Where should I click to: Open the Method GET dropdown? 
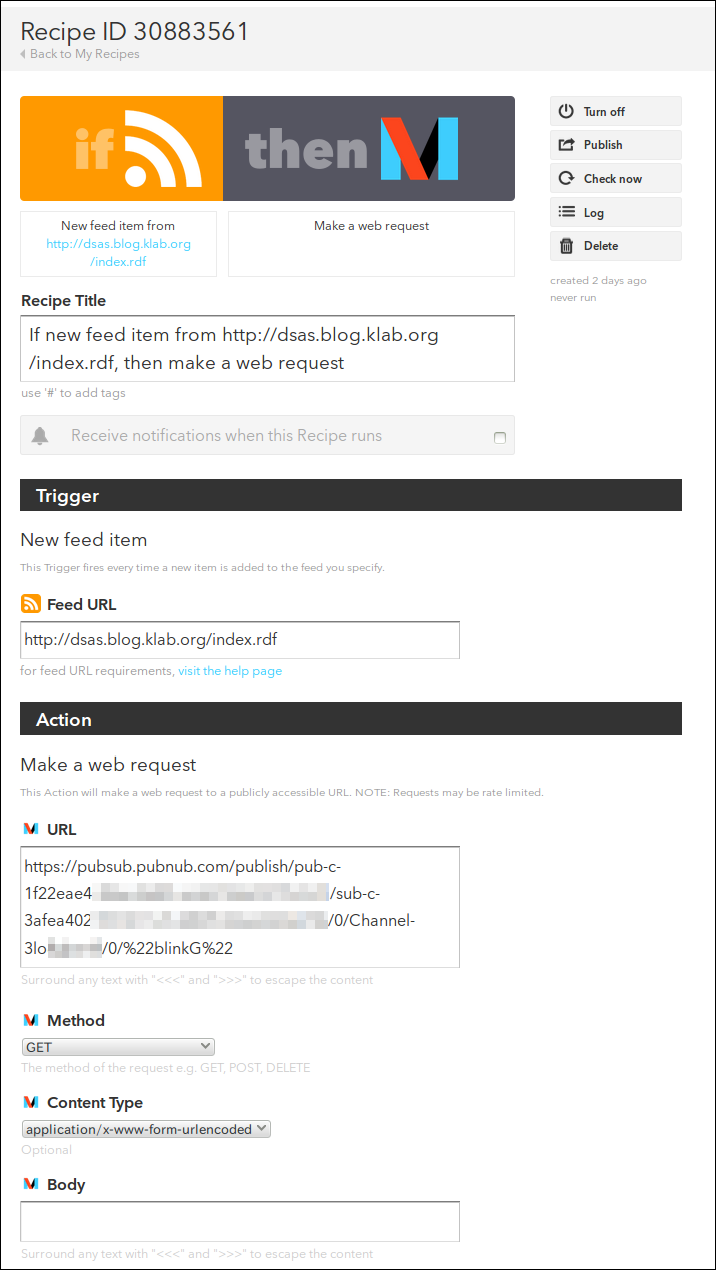point(118,1047)
